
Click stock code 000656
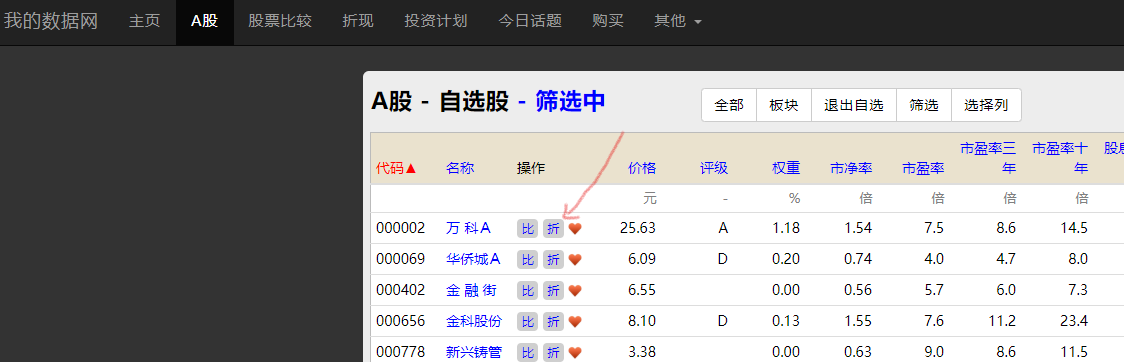[x=401, y=321]
